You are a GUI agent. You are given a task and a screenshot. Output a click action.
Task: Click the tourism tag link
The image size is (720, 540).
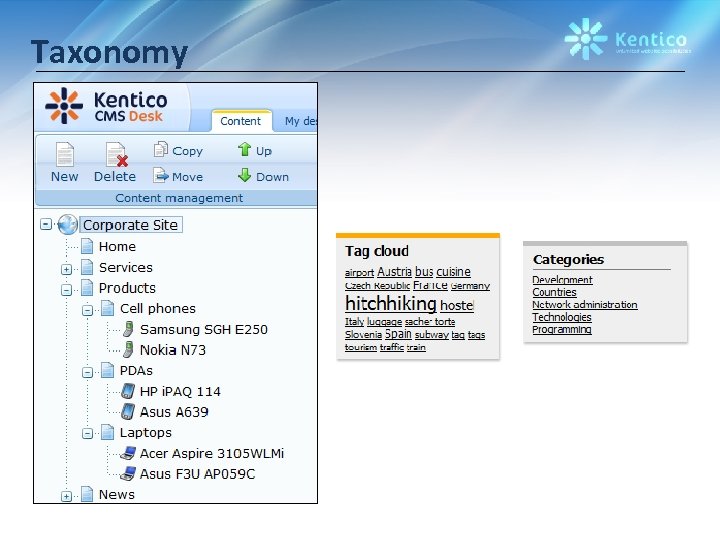(361, 347)
